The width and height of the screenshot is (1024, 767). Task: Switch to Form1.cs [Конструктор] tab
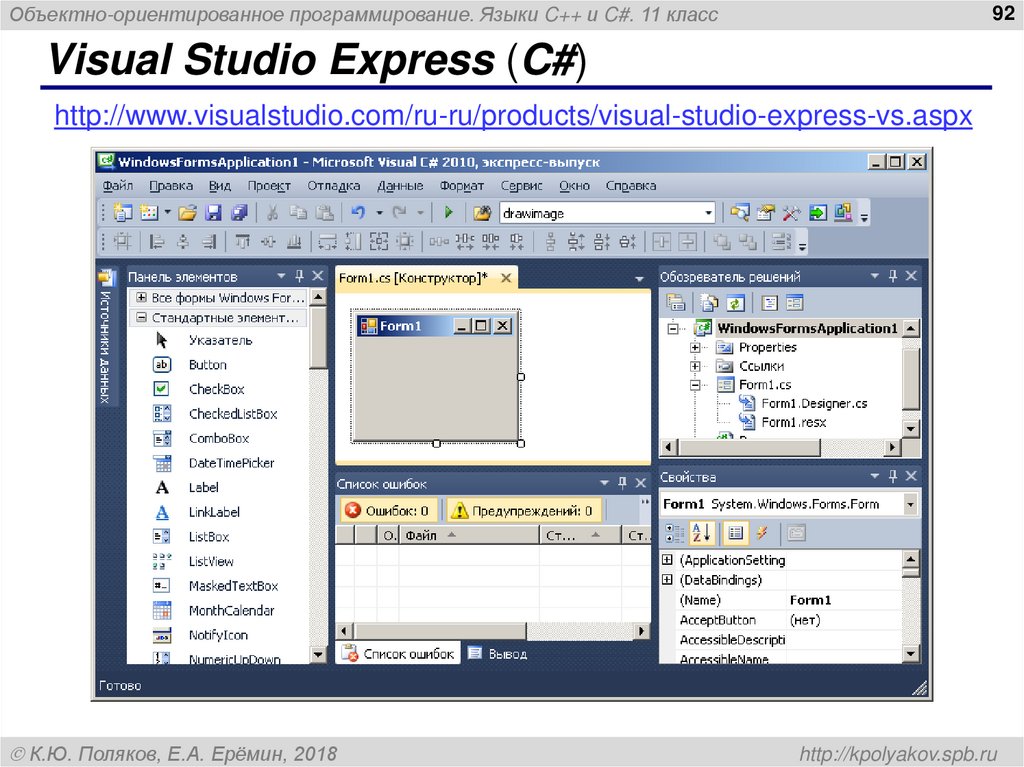click(413, 278)
